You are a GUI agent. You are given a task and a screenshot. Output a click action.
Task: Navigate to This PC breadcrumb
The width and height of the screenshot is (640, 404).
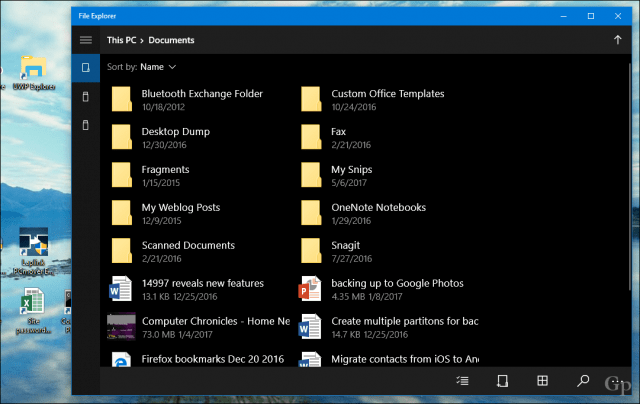click(x=122, y=40)
